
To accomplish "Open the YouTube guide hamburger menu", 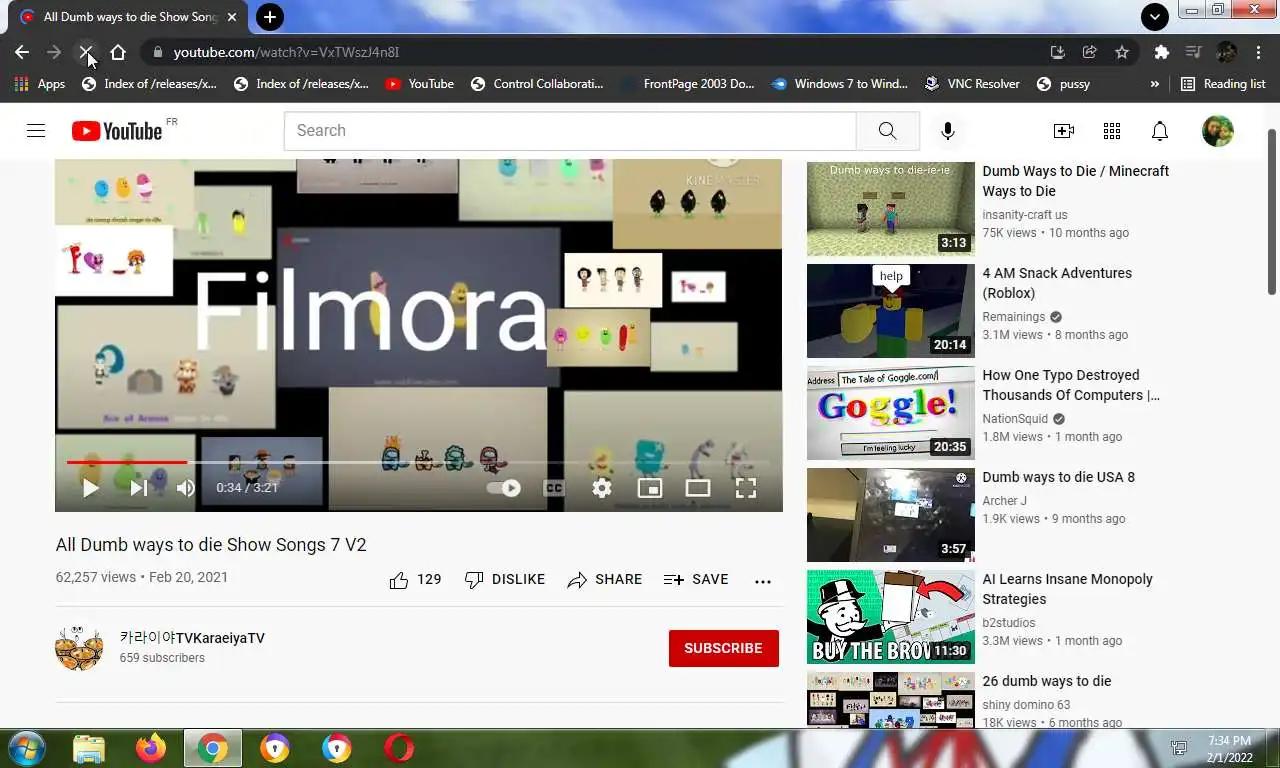I will pyautogui.click(x=36, y=131).
